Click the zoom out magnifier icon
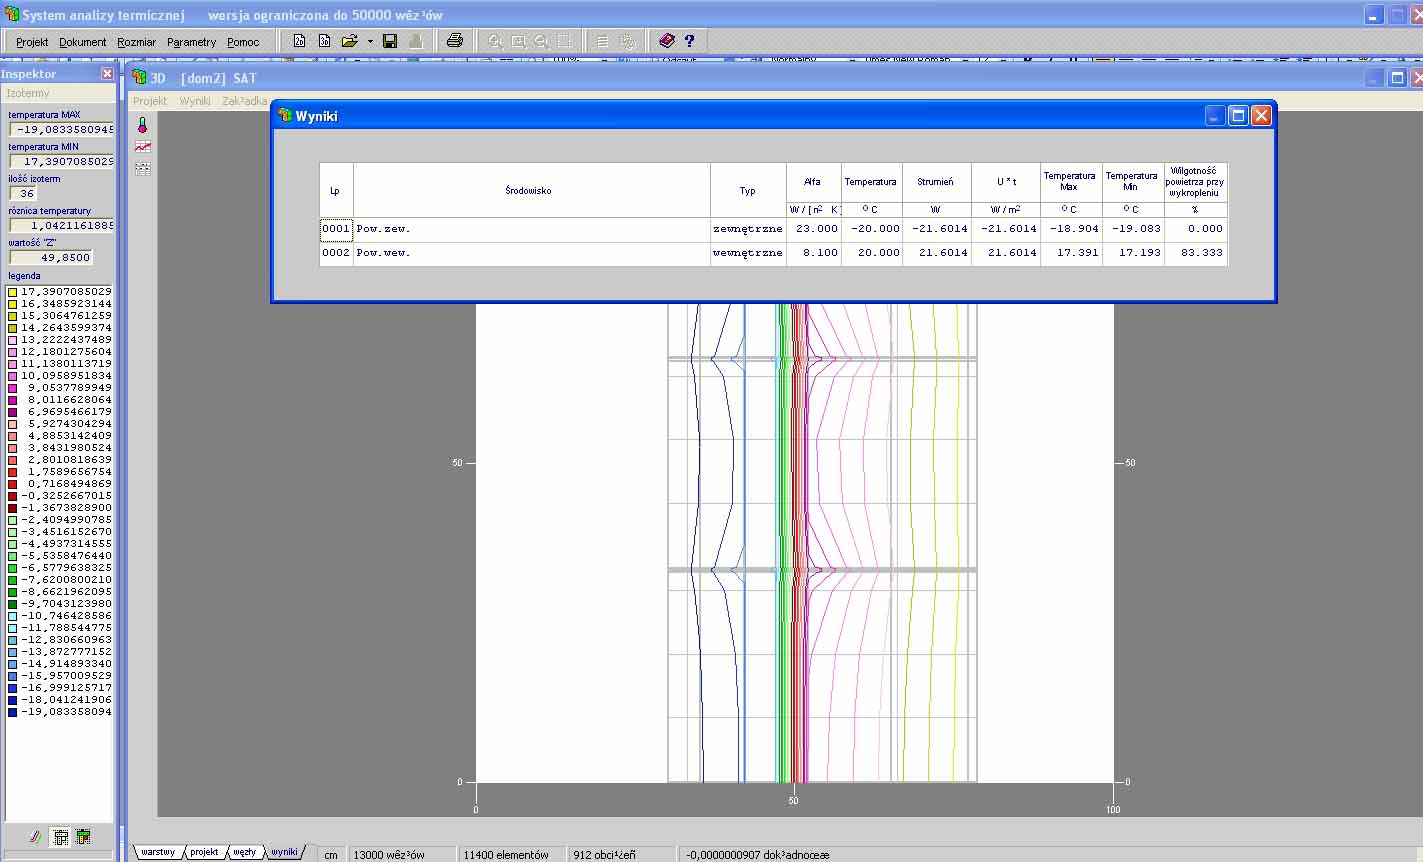Screen dimensions: 1423x862 coord(541,41)
